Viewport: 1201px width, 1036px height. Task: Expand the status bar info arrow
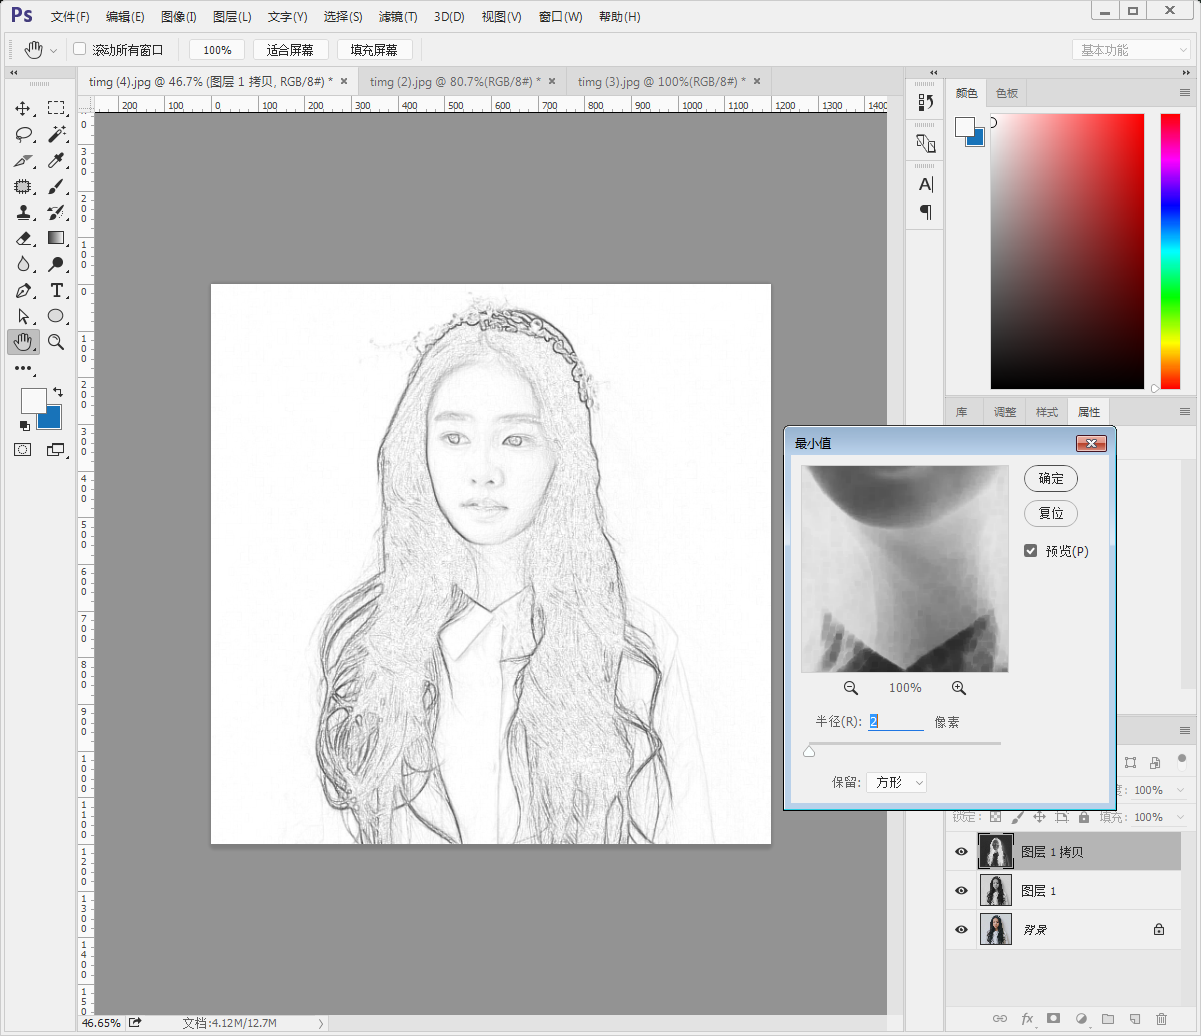coord(320,1023)
